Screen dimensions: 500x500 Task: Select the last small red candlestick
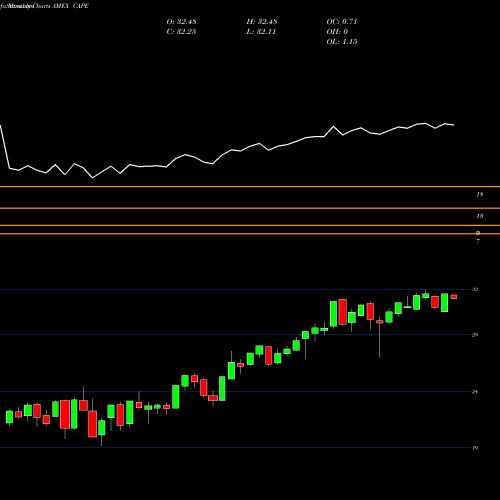point(454,297)
